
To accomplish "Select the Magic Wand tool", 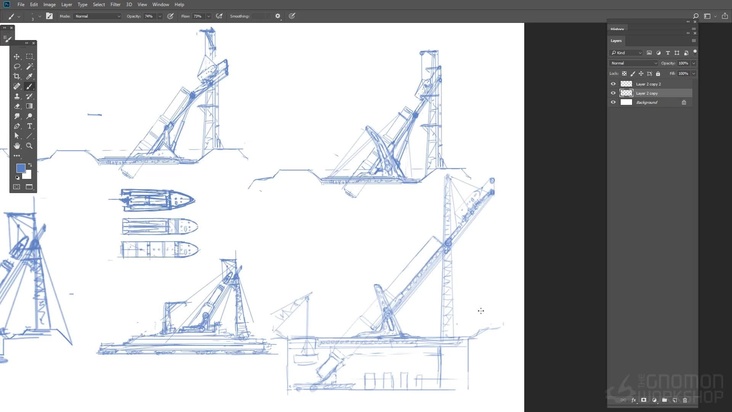I will point(29,66).
